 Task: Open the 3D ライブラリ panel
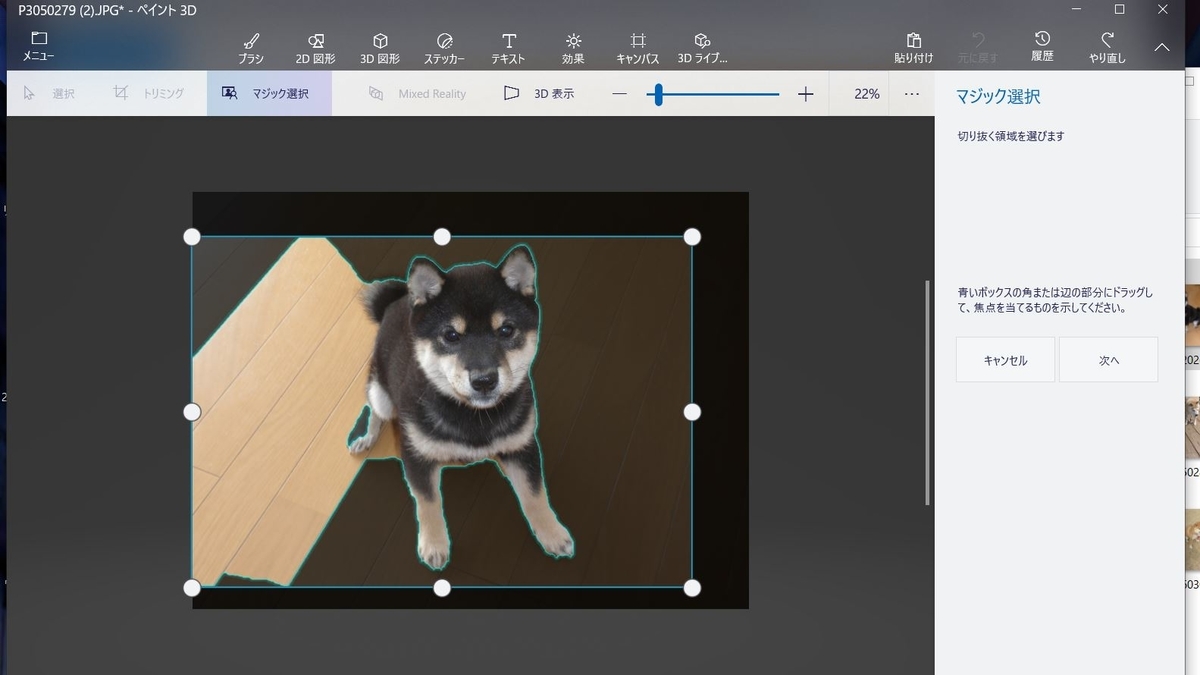point(702,48)
